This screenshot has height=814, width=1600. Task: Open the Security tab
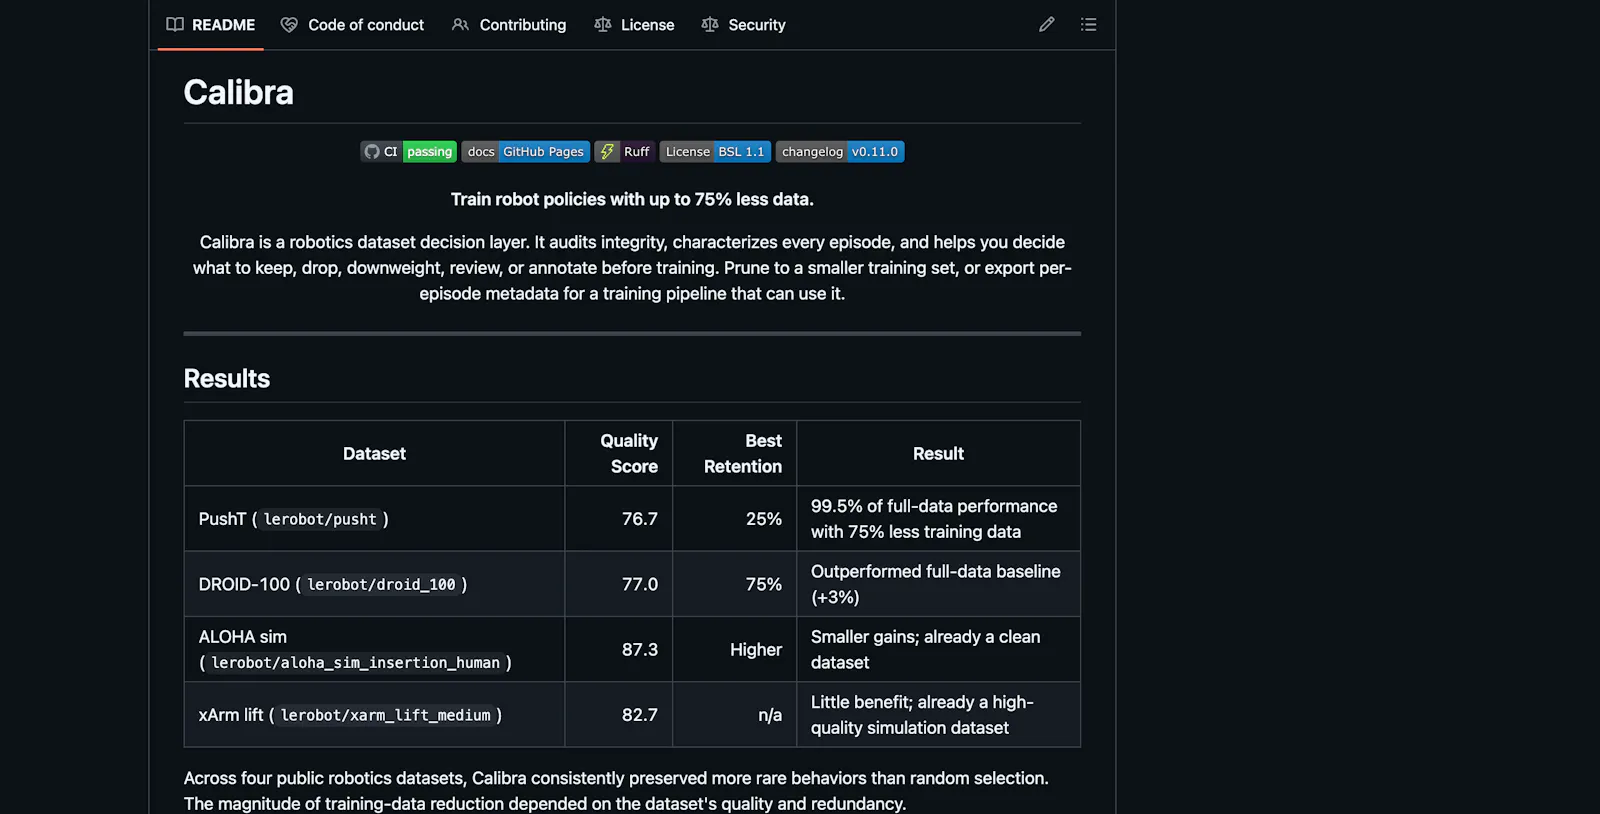pyautogui.click(x=743, y=25)
